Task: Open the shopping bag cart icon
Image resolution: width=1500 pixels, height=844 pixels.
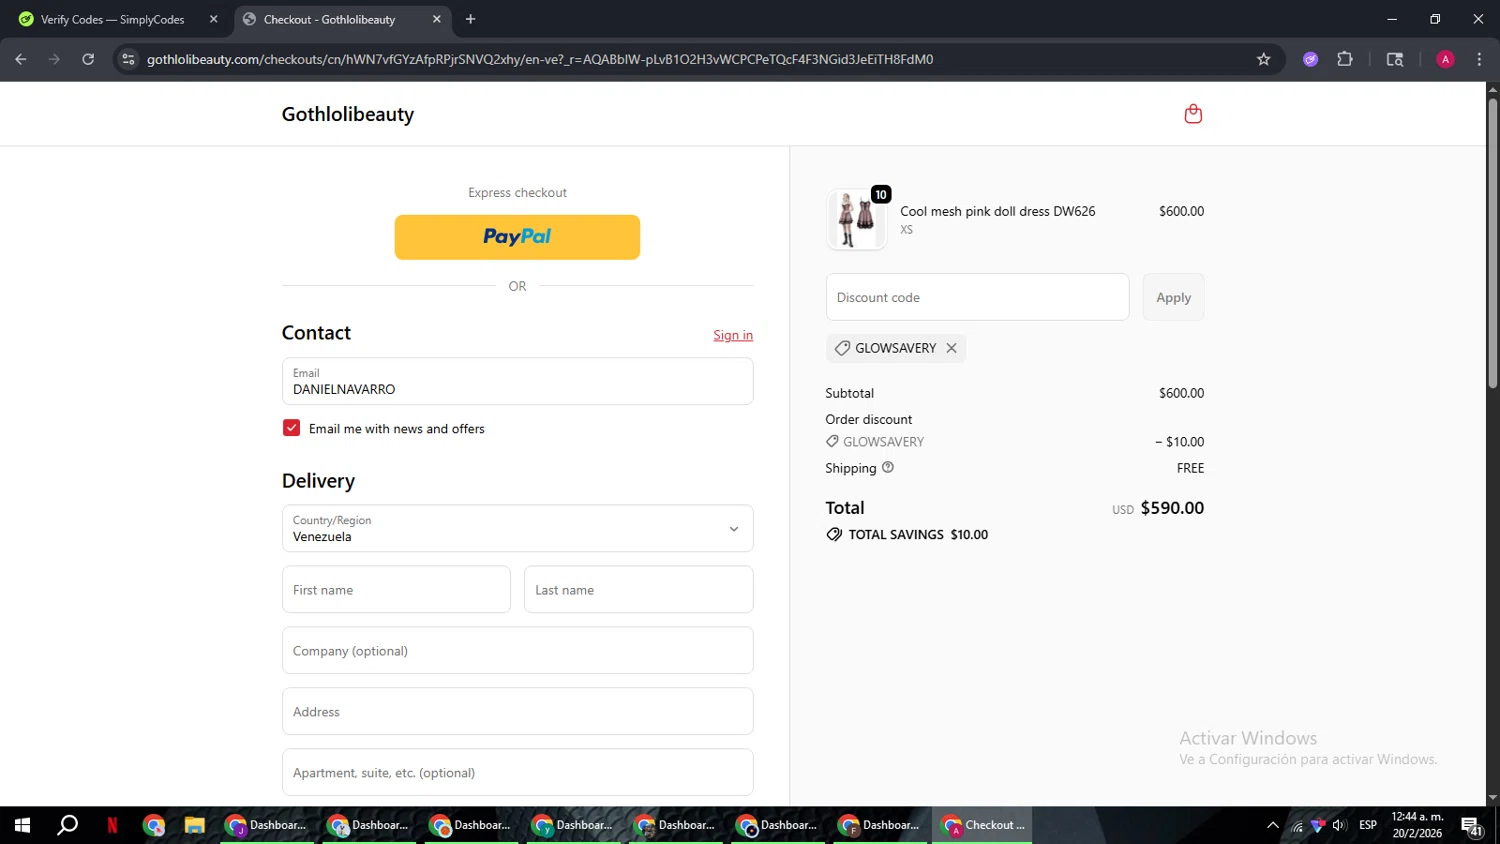Action: 1192,114
